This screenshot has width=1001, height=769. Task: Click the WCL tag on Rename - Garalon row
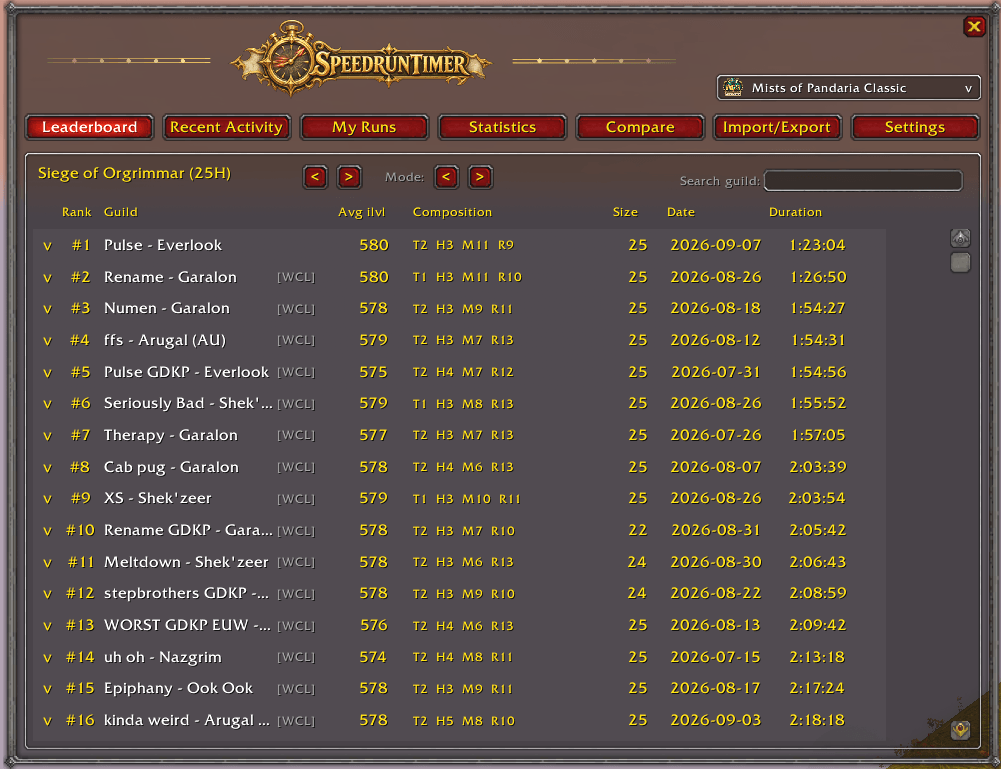coord(296,277)
